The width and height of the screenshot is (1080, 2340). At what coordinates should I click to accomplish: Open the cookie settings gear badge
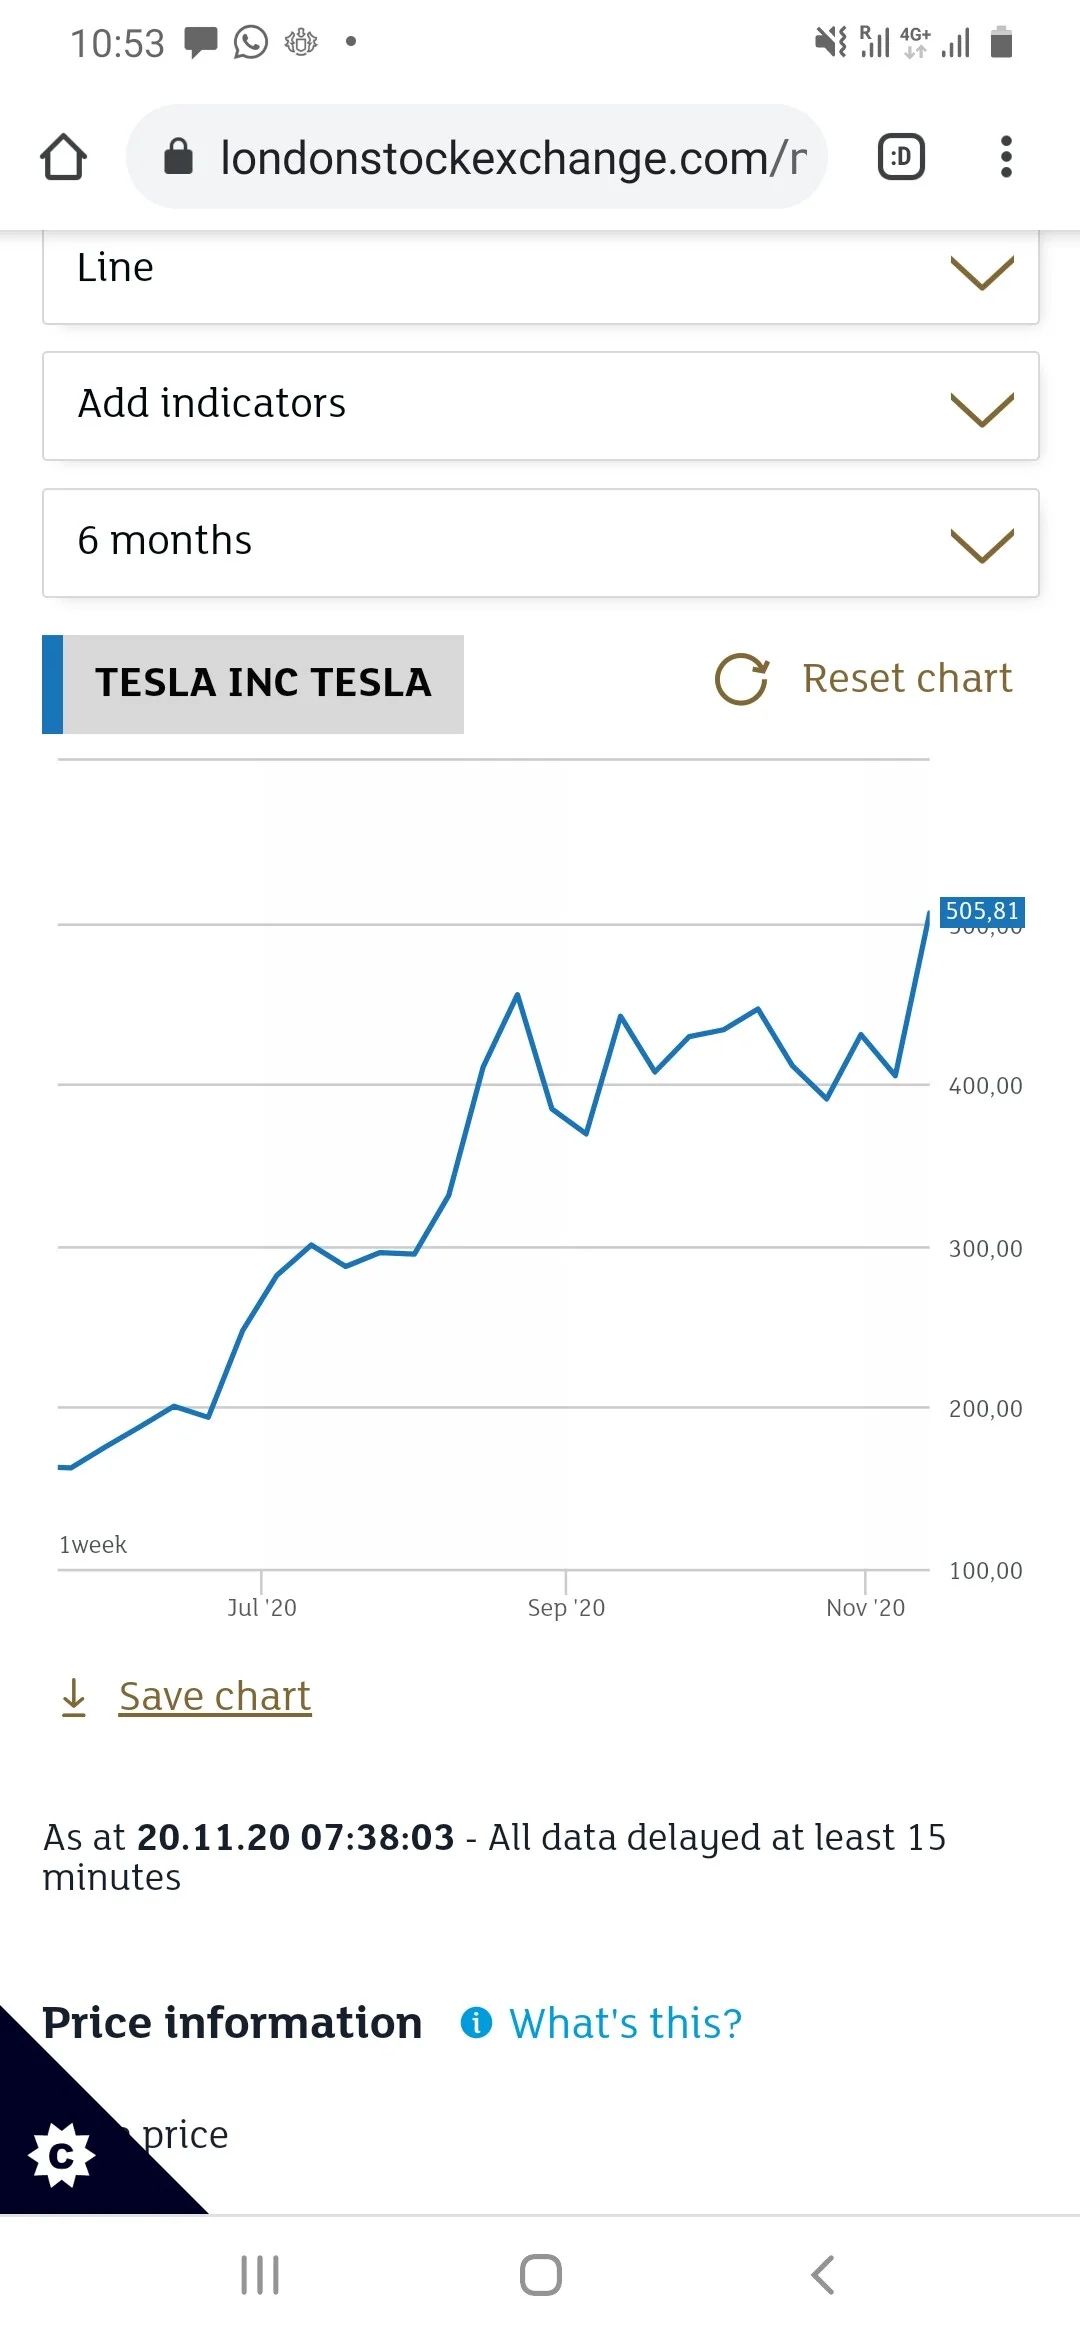click(62, 2154)
